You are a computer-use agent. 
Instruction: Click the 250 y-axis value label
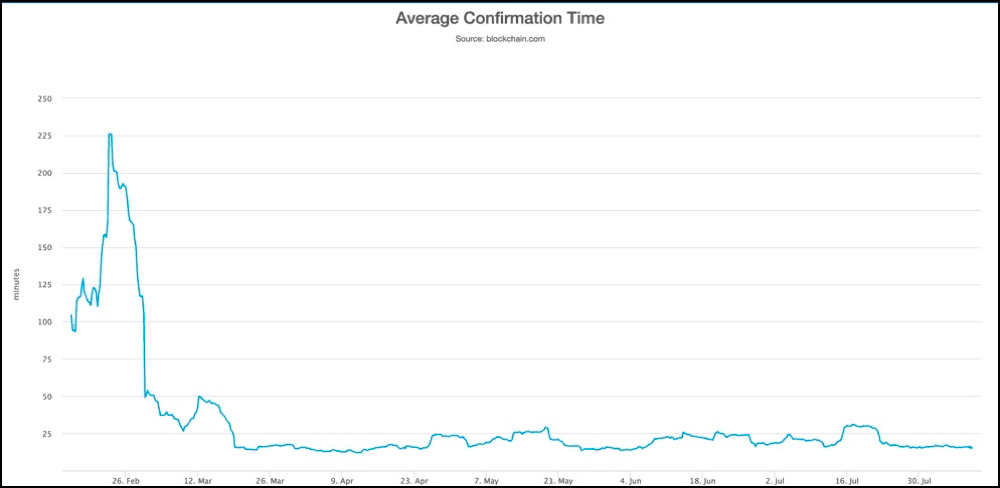(x=44, y=98)
